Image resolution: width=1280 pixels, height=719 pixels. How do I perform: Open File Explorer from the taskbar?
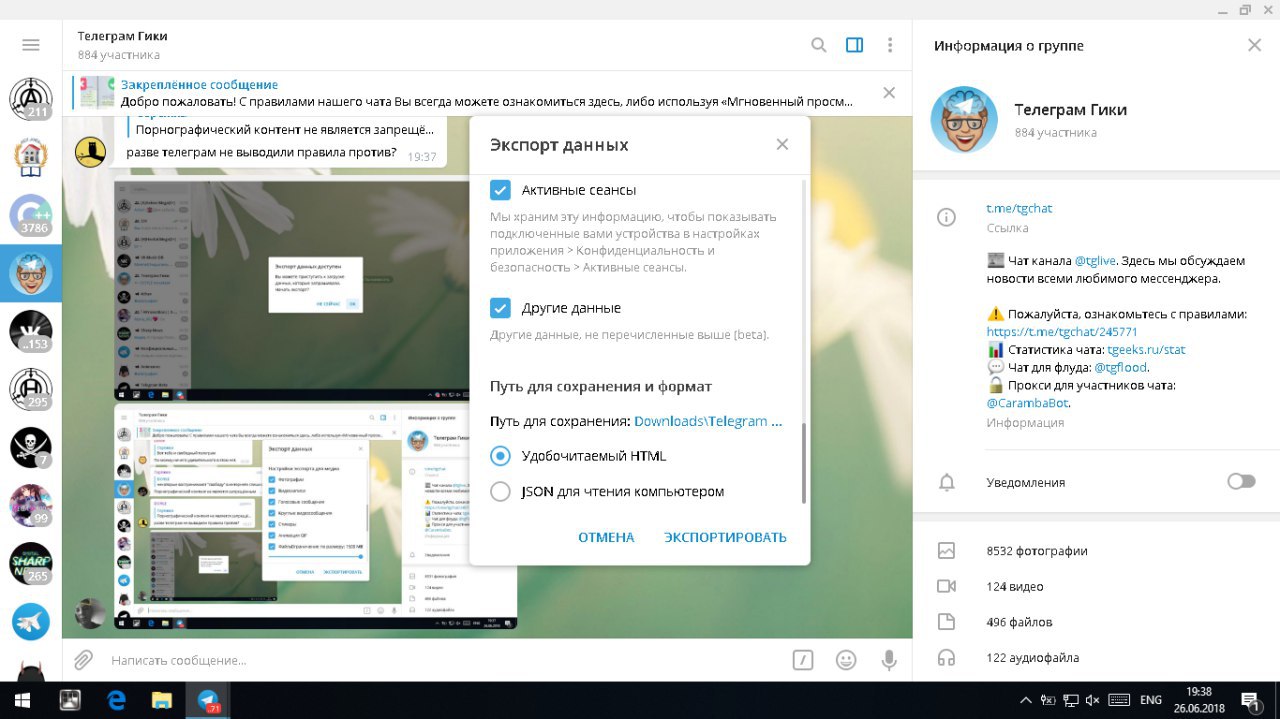click(x=162, y=700)
